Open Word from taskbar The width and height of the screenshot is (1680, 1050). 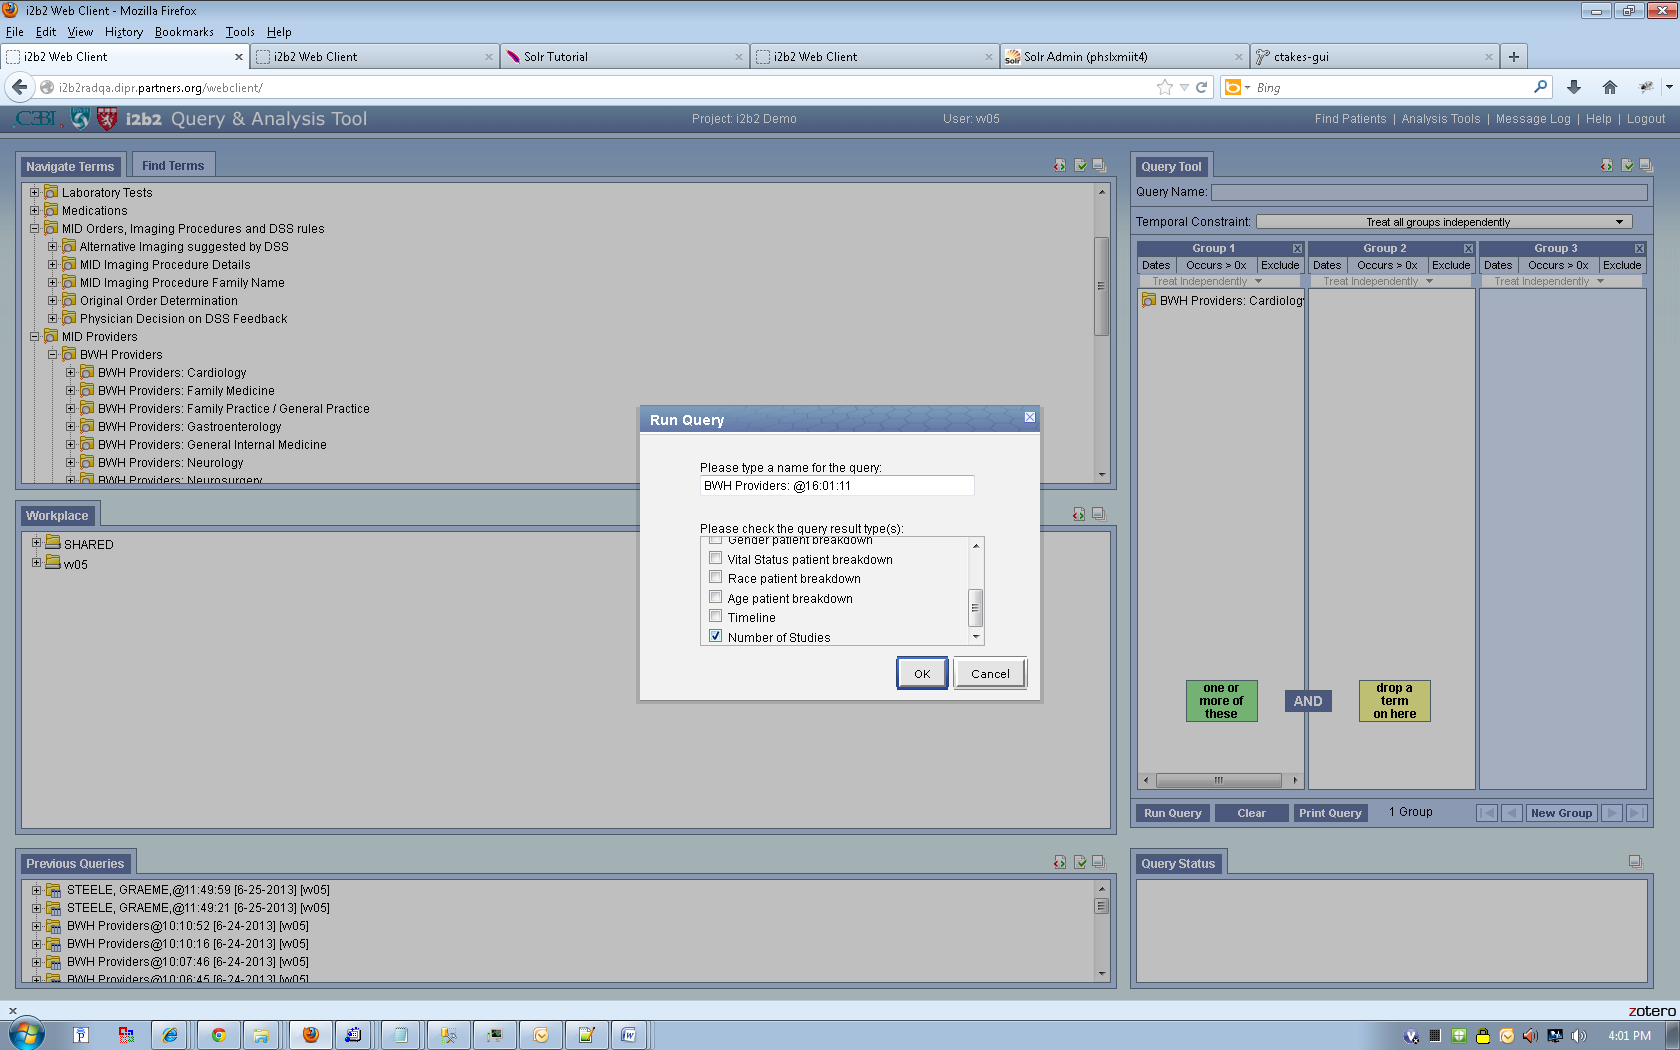pos(628,1035)
